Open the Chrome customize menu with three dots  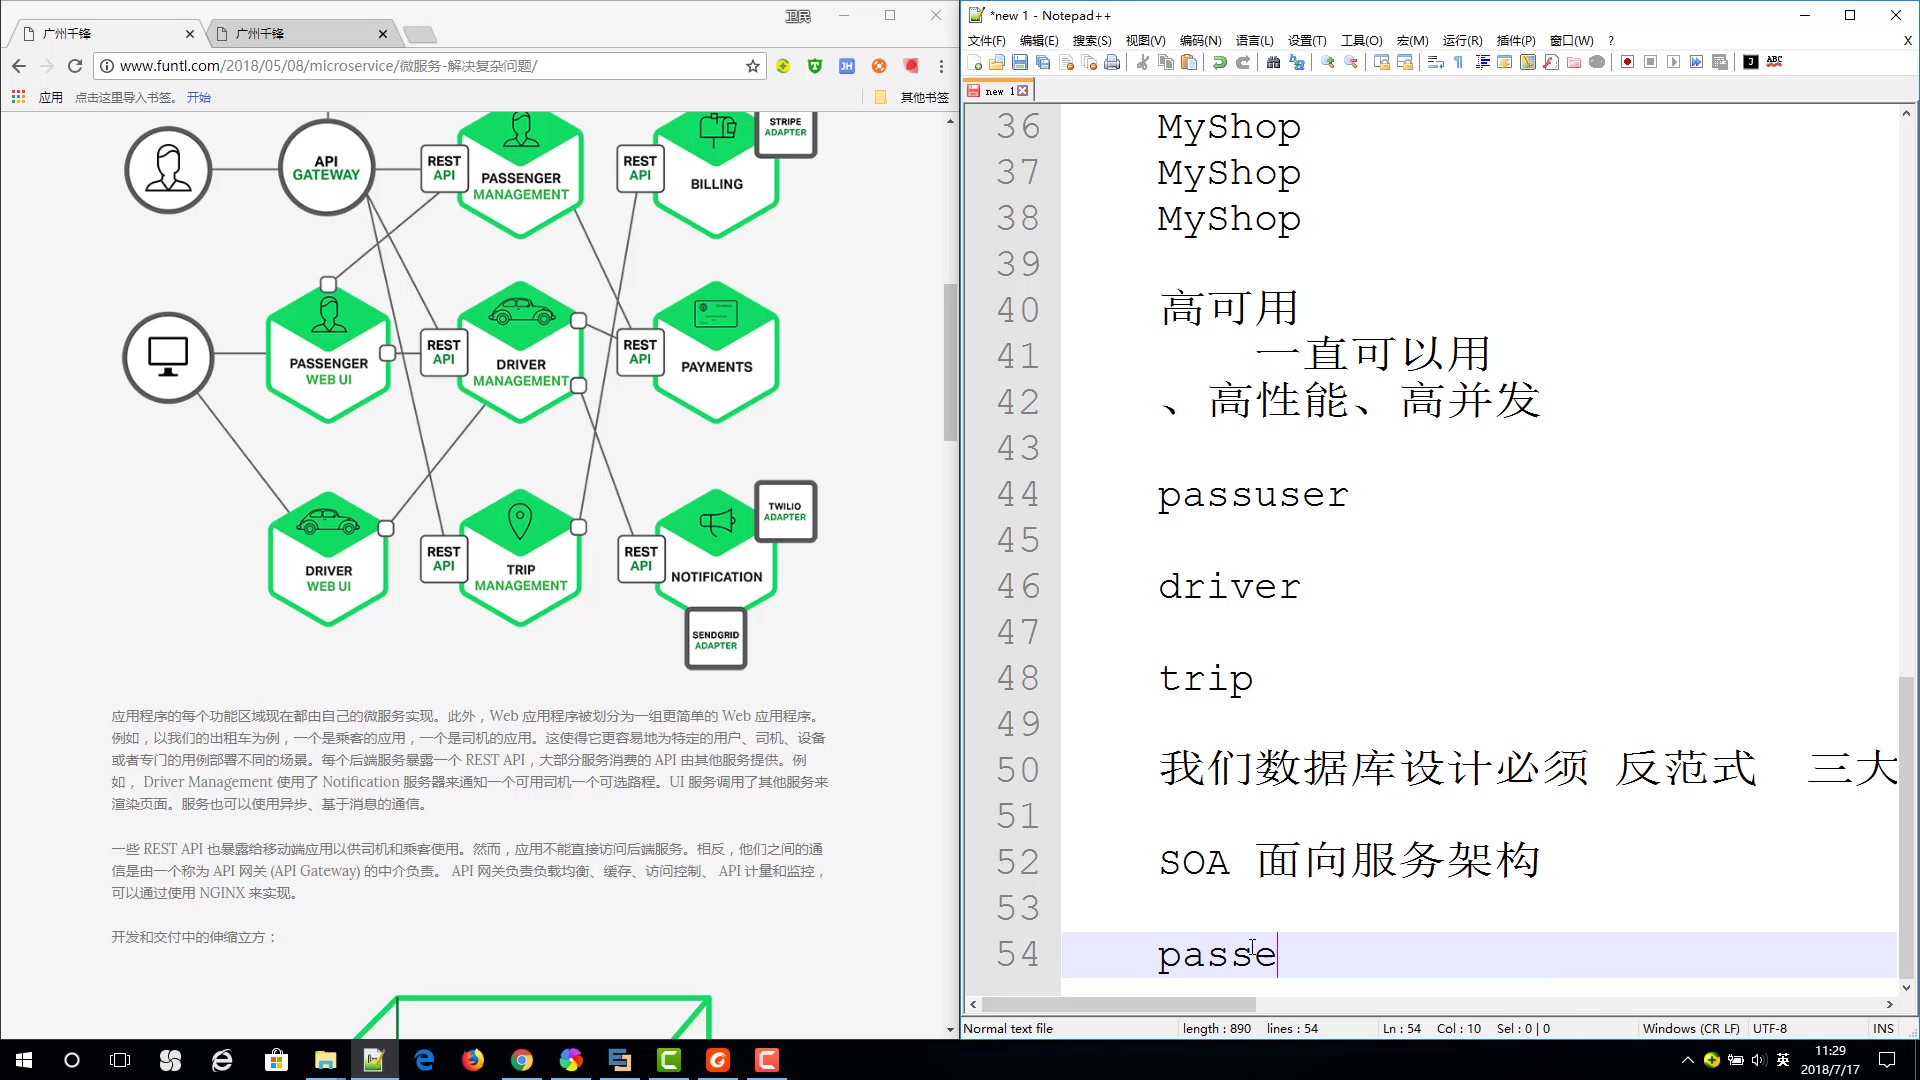[x=941, y=66]
